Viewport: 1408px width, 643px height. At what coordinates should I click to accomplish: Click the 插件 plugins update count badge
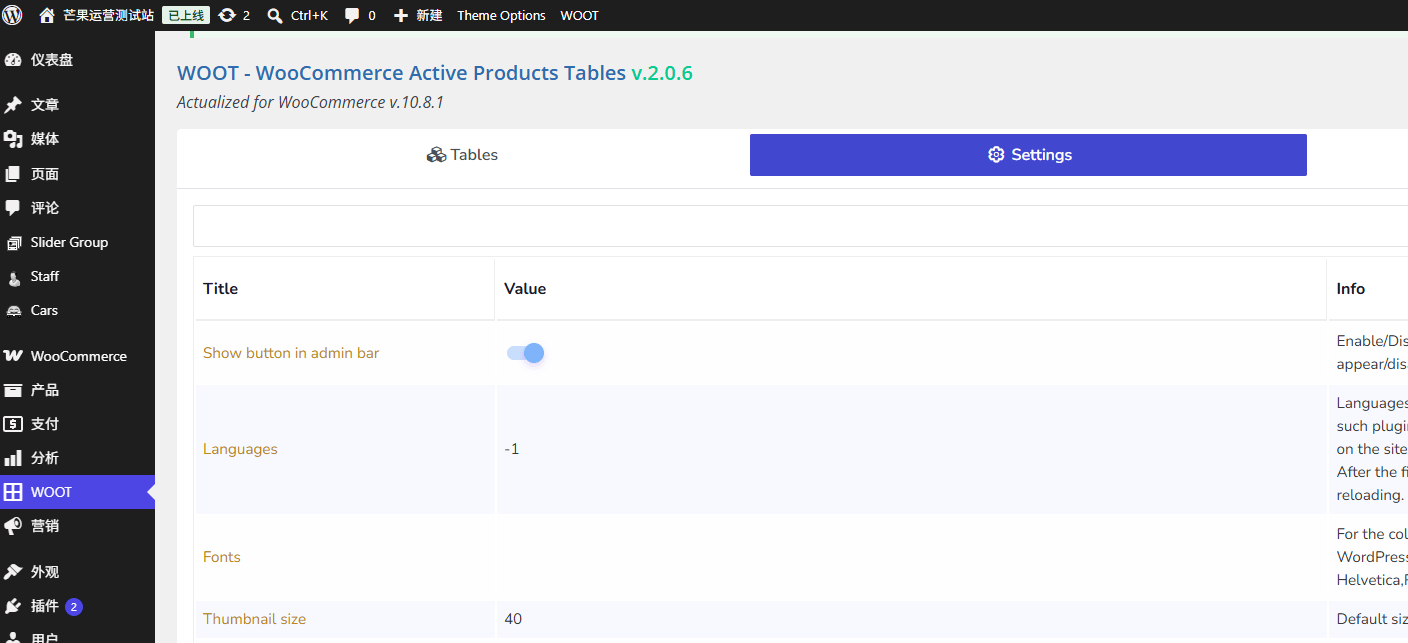[x=74, y=606]
